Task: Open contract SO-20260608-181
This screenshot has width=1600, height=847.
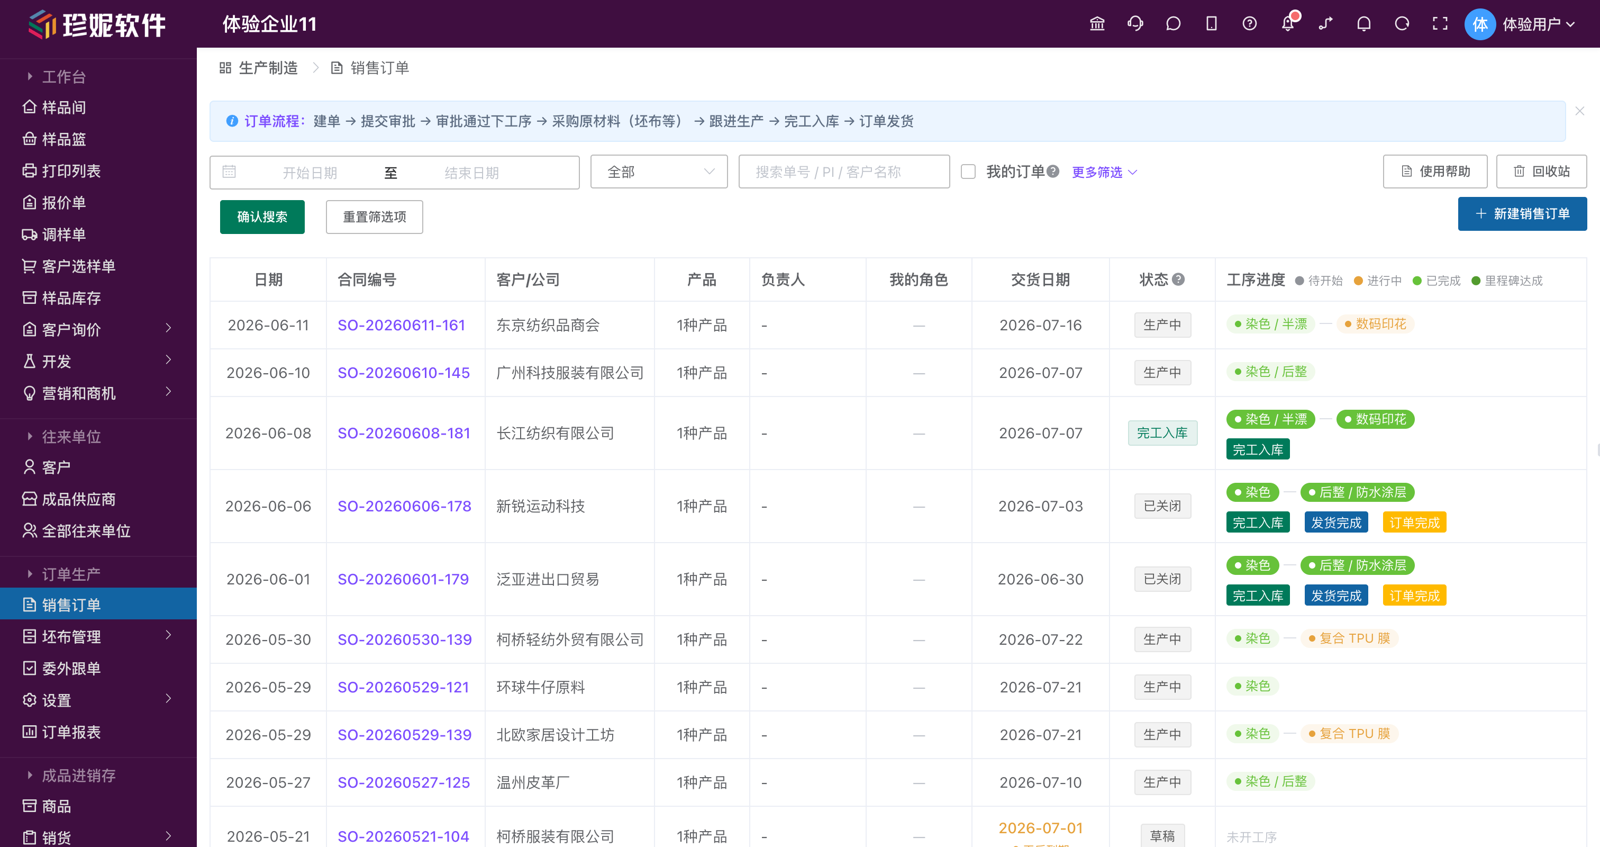Action: [x=404, y=433]
